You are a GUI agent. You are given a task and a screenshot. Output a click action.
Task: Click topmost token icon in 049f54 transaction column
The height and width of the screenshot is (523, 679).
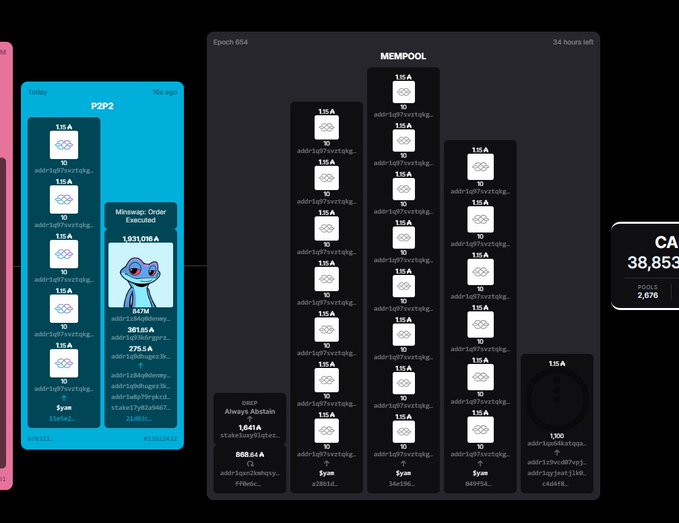[x=480, y=167]
